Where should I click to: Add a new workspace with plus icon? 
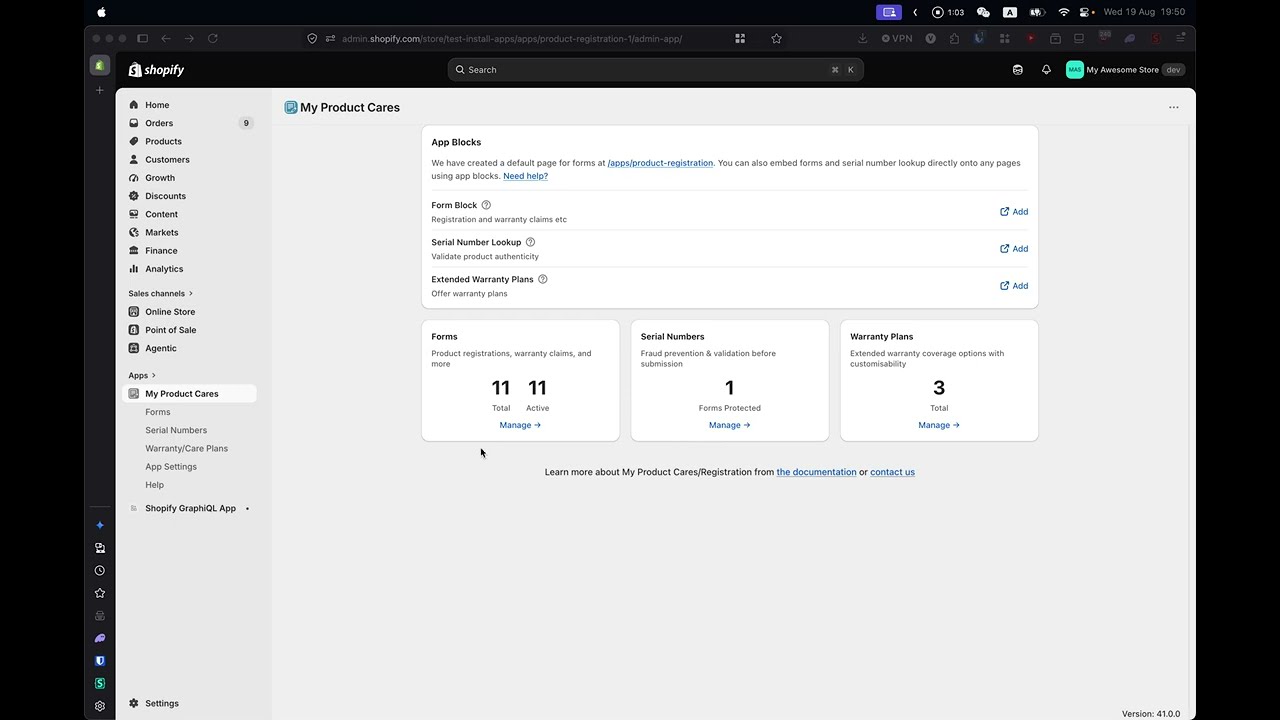tap(99, 90)
